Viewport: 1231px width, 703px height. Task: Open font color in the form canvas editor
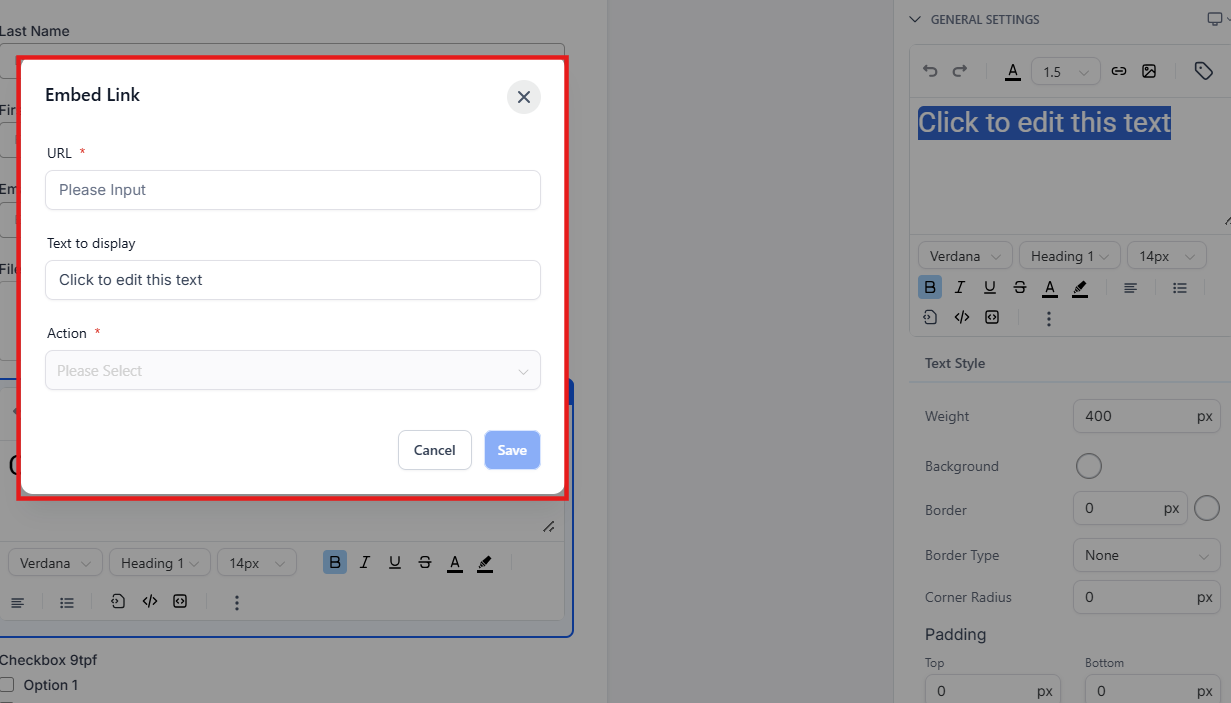click(x=455, y=564)
